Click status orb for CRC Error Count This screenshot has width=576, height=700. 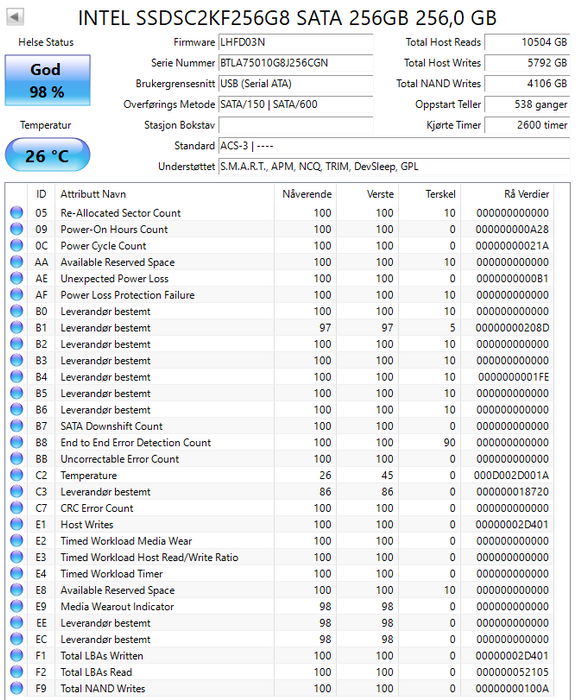(17, 508)
